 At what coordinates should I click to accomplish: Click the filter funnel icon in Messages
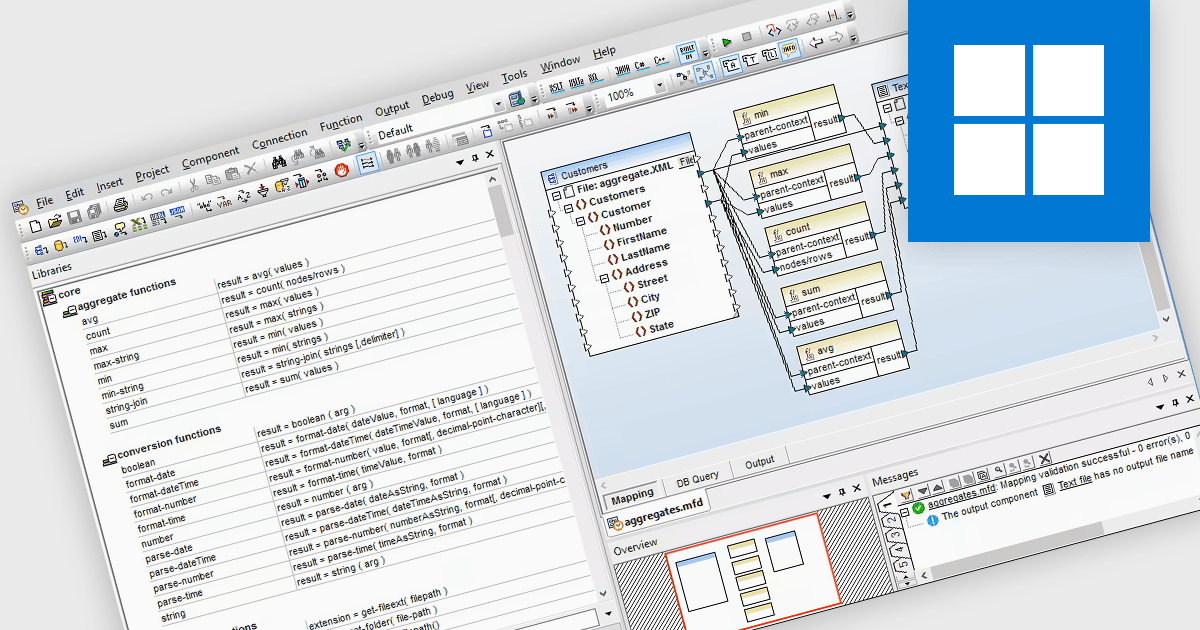906,494
